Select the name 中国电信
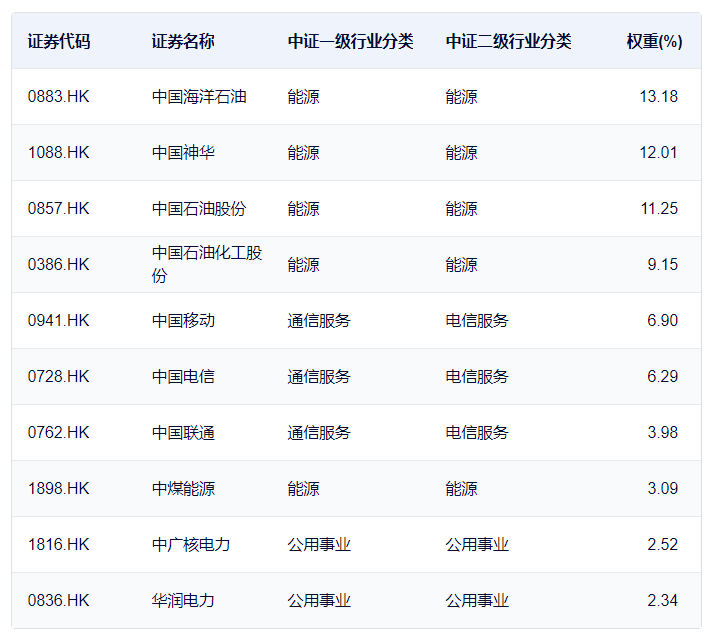Viewport: 710px width, 638px height. point(183,376)
